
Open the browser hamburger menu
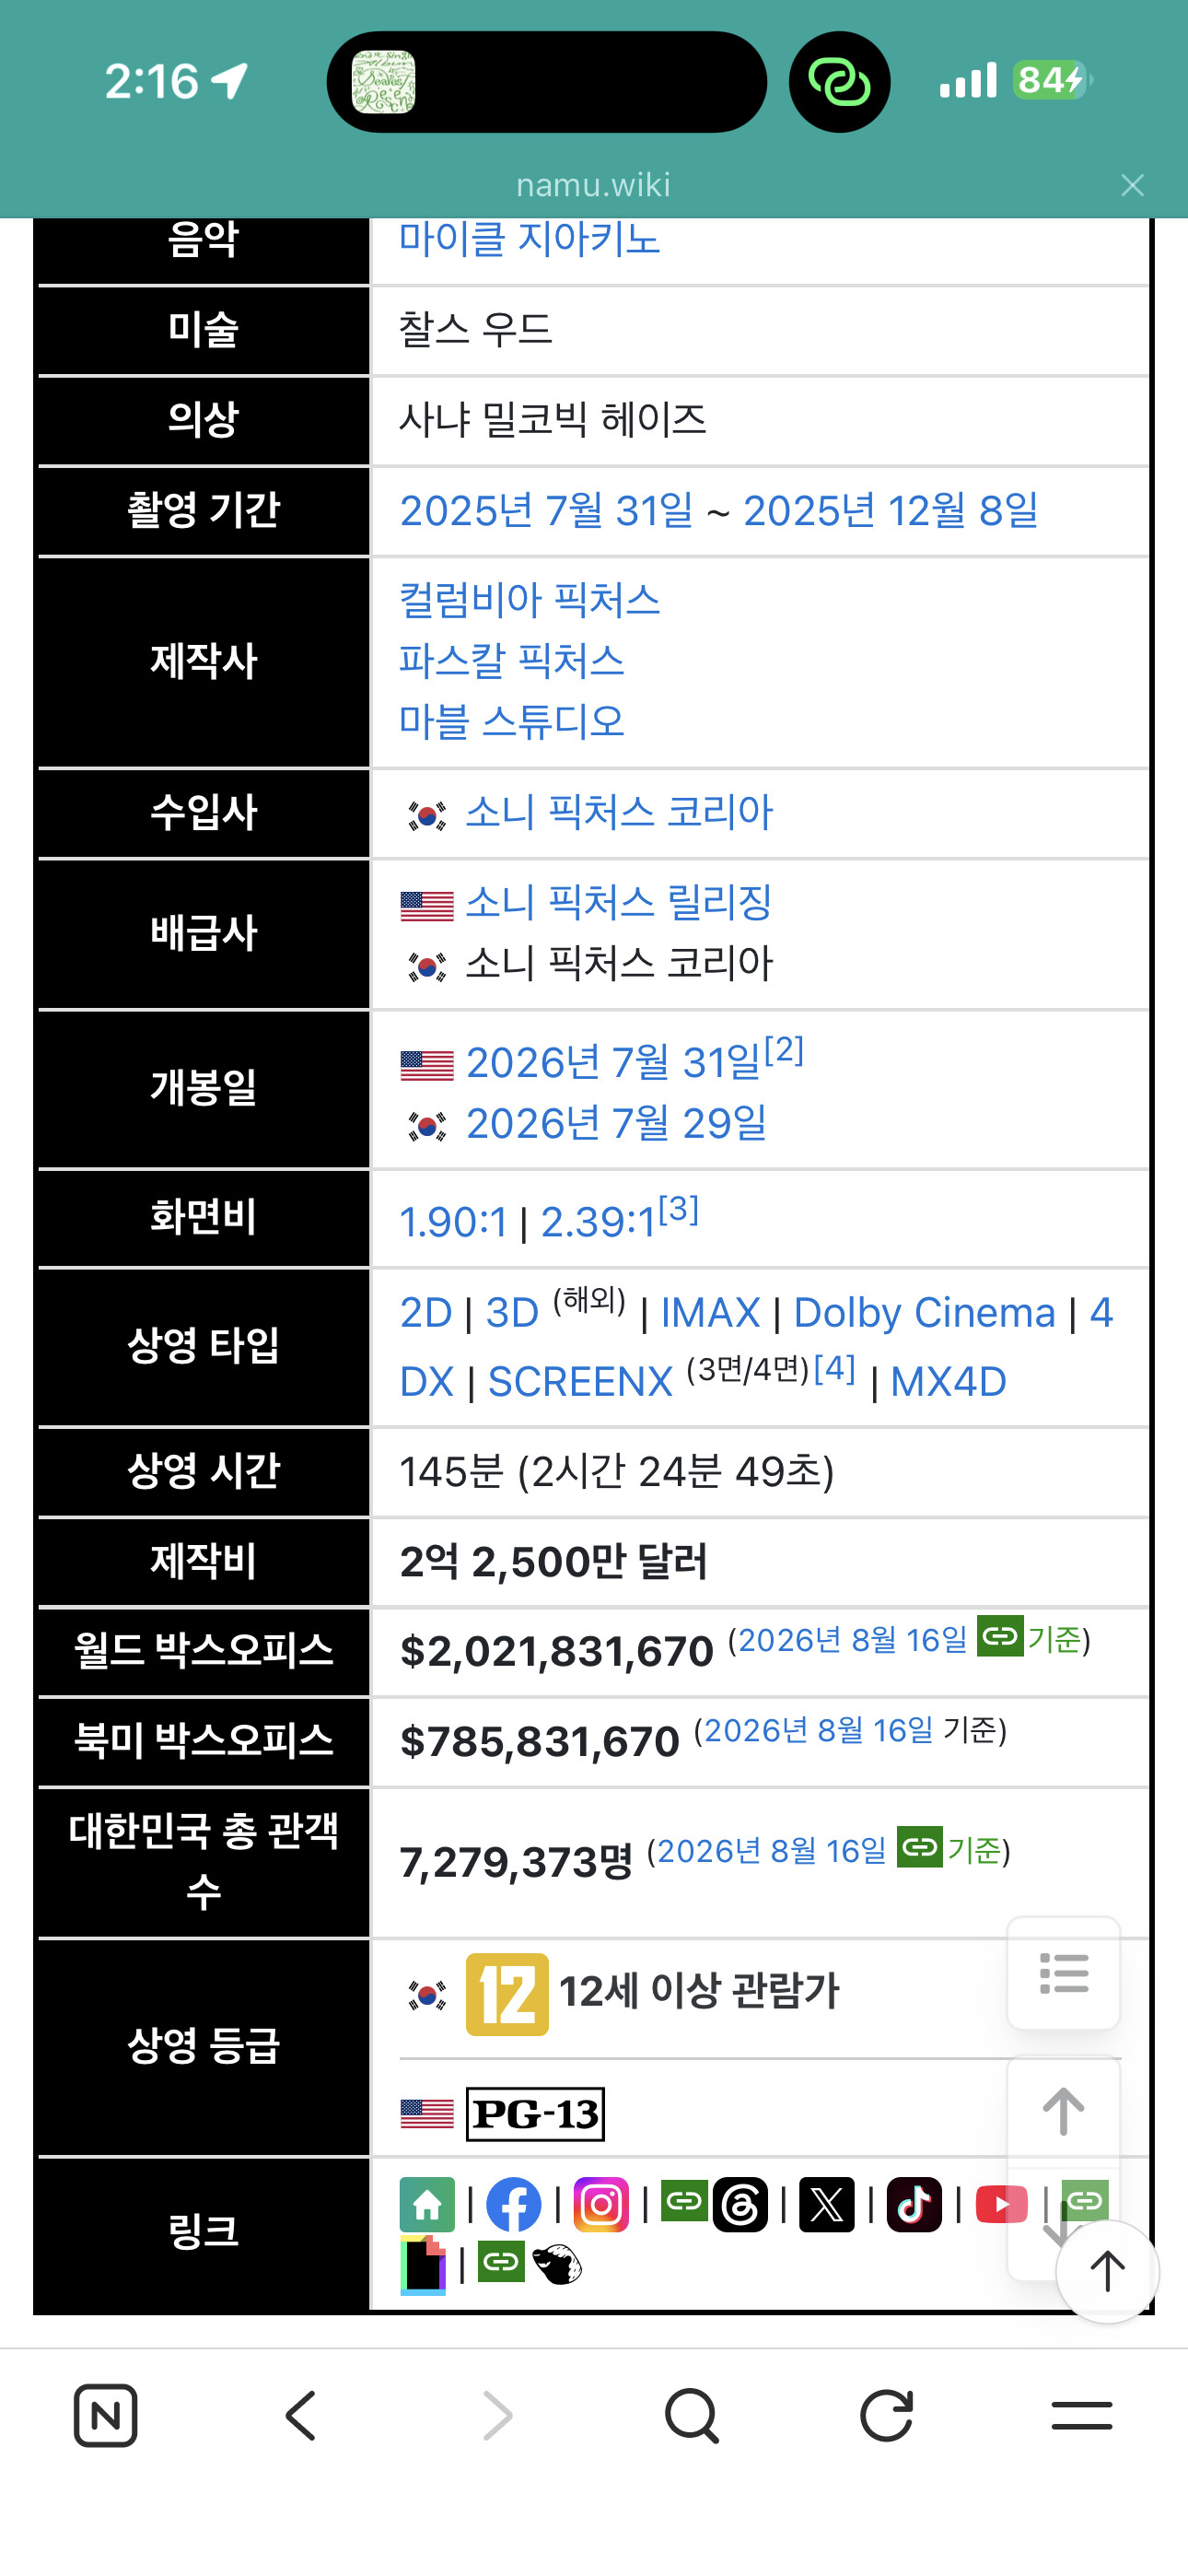click(x=1082, y=2416)
